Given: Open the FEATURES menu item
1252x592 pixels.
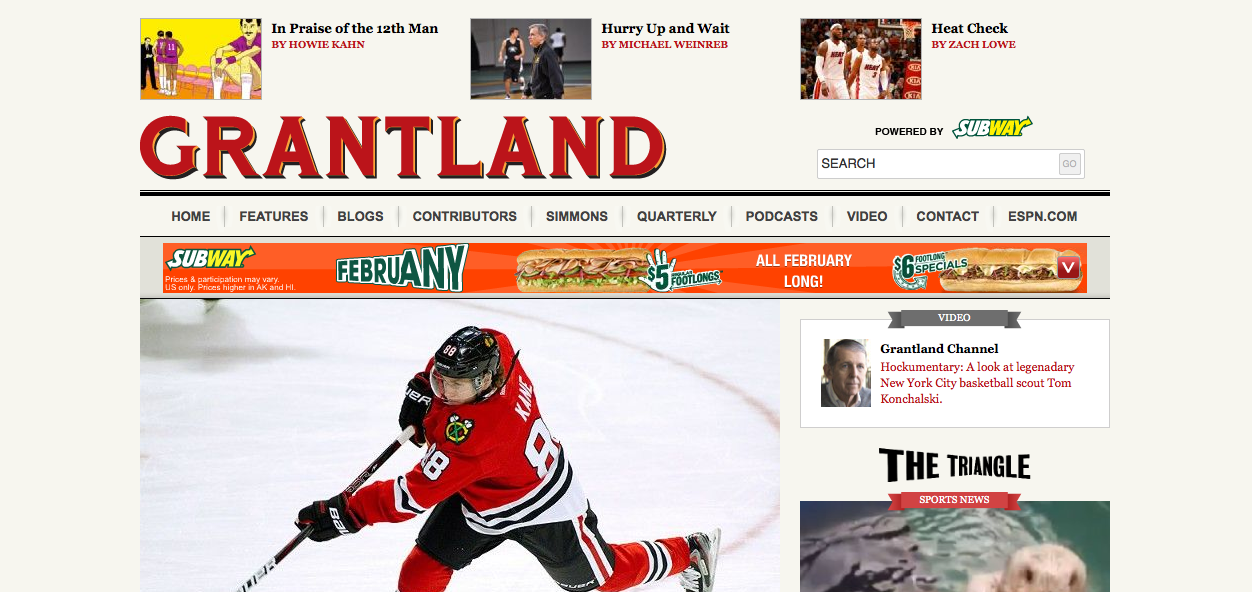Looking at the screenshot, I should (274, 216).
